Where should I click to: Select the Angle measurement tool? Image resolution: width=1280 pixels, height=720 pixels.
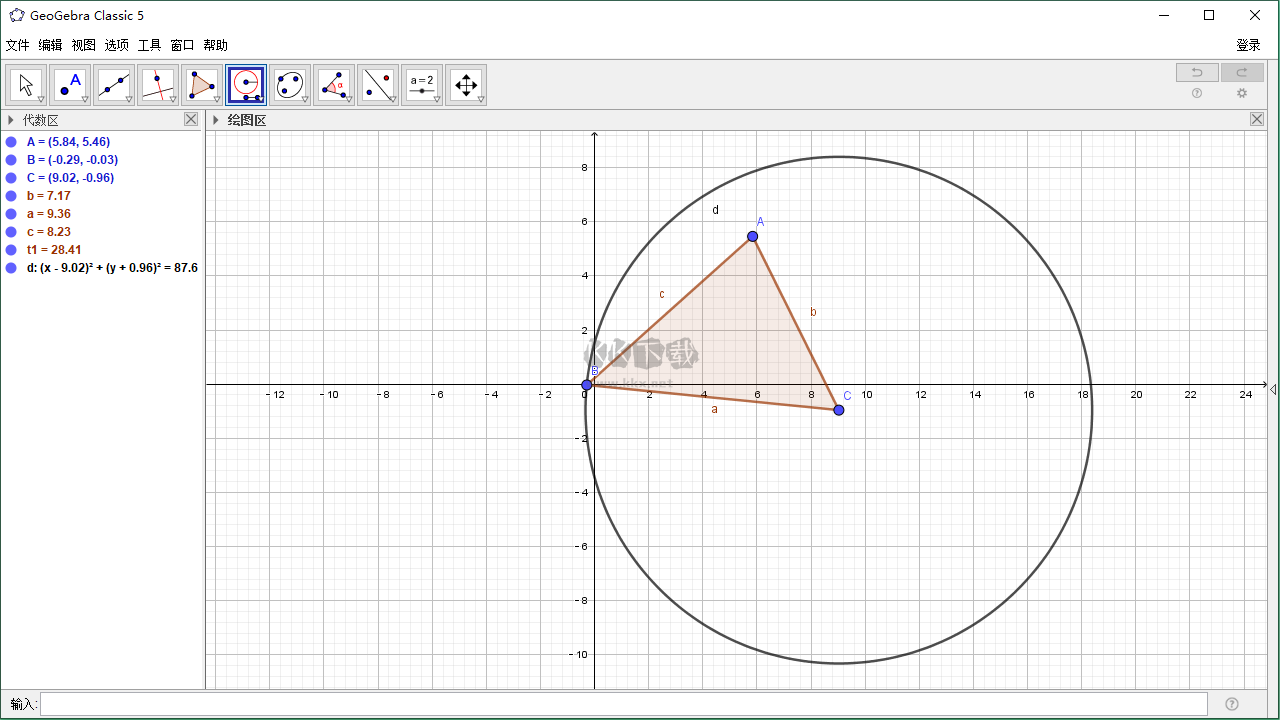click(x=334, y=84)
